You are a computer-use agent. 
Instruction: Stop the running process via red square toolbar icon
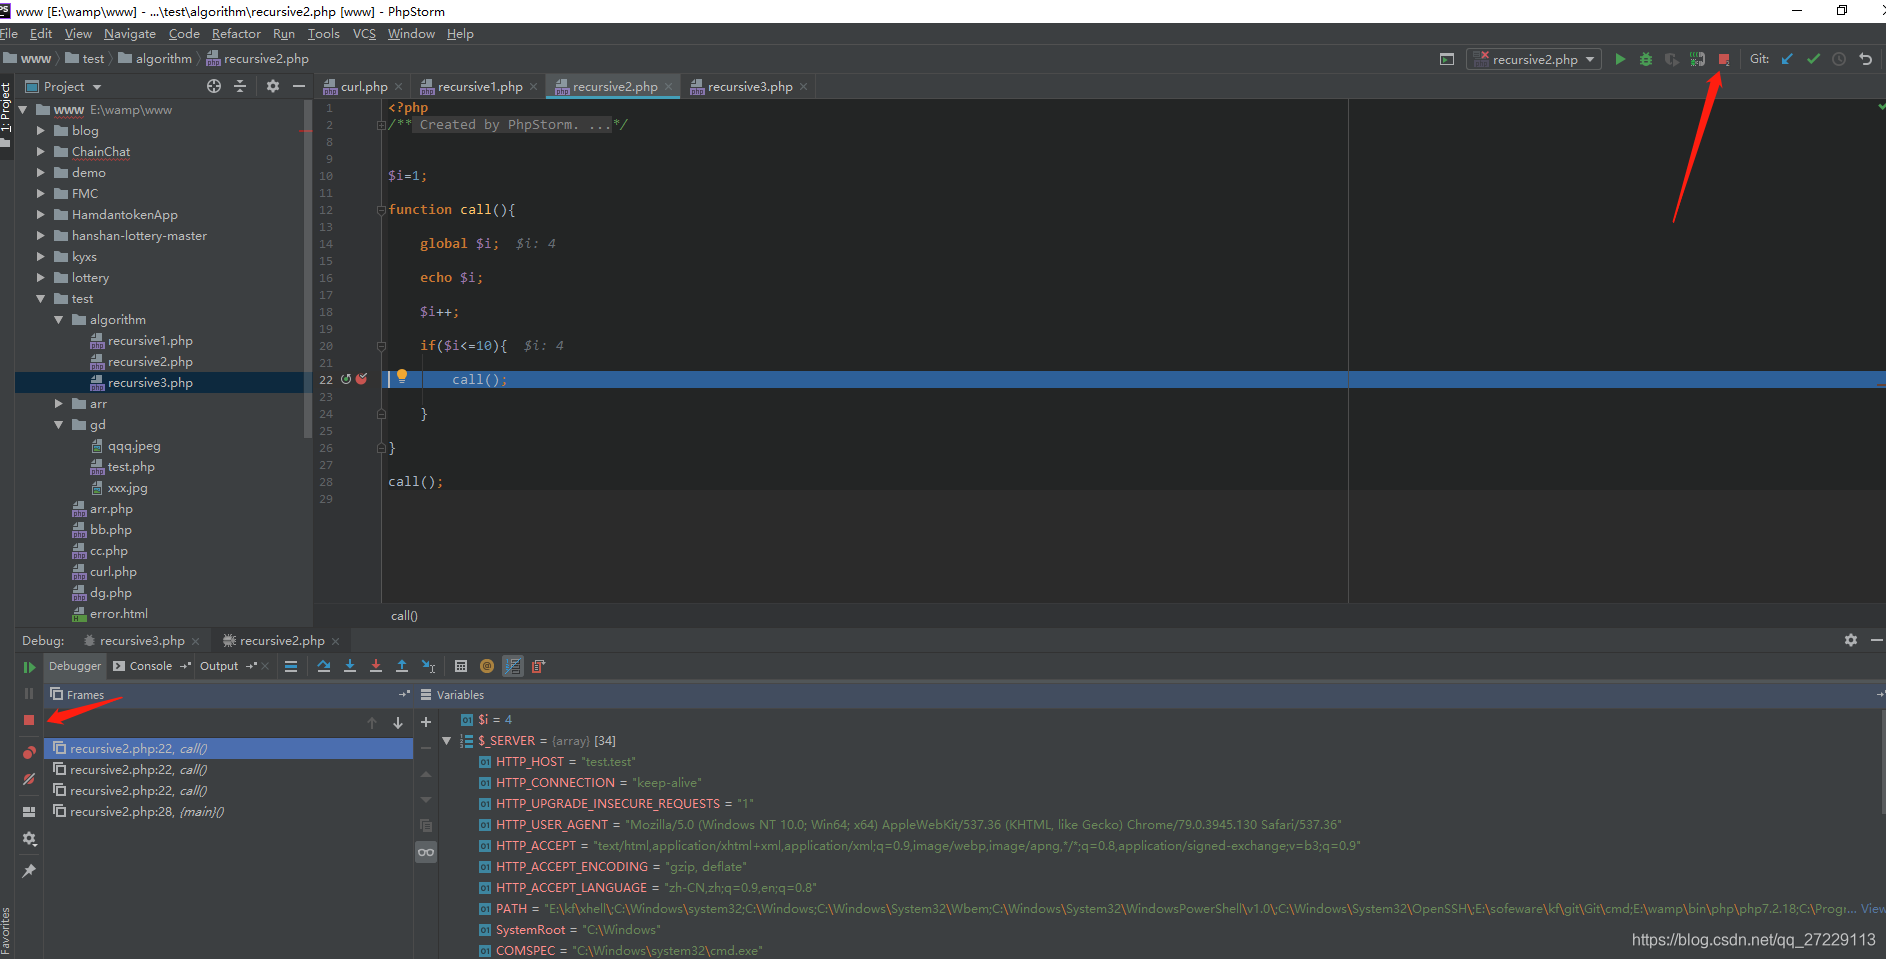point(1723,59)
